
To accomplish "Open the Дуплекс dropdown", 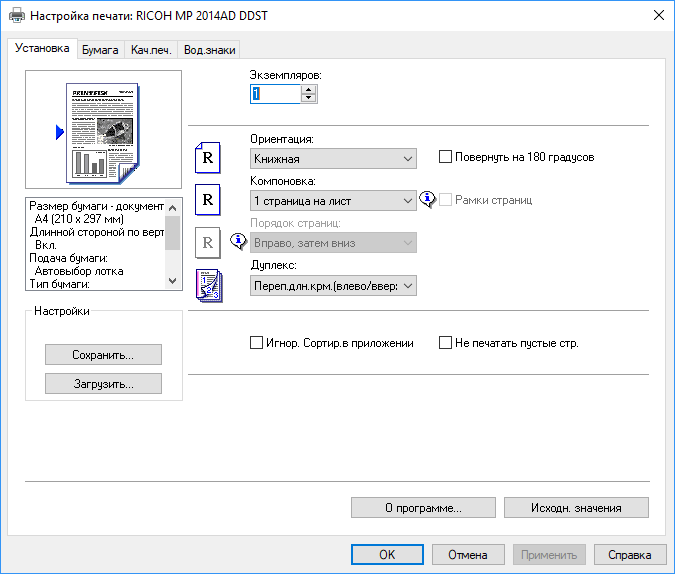I will click(333, 286).
